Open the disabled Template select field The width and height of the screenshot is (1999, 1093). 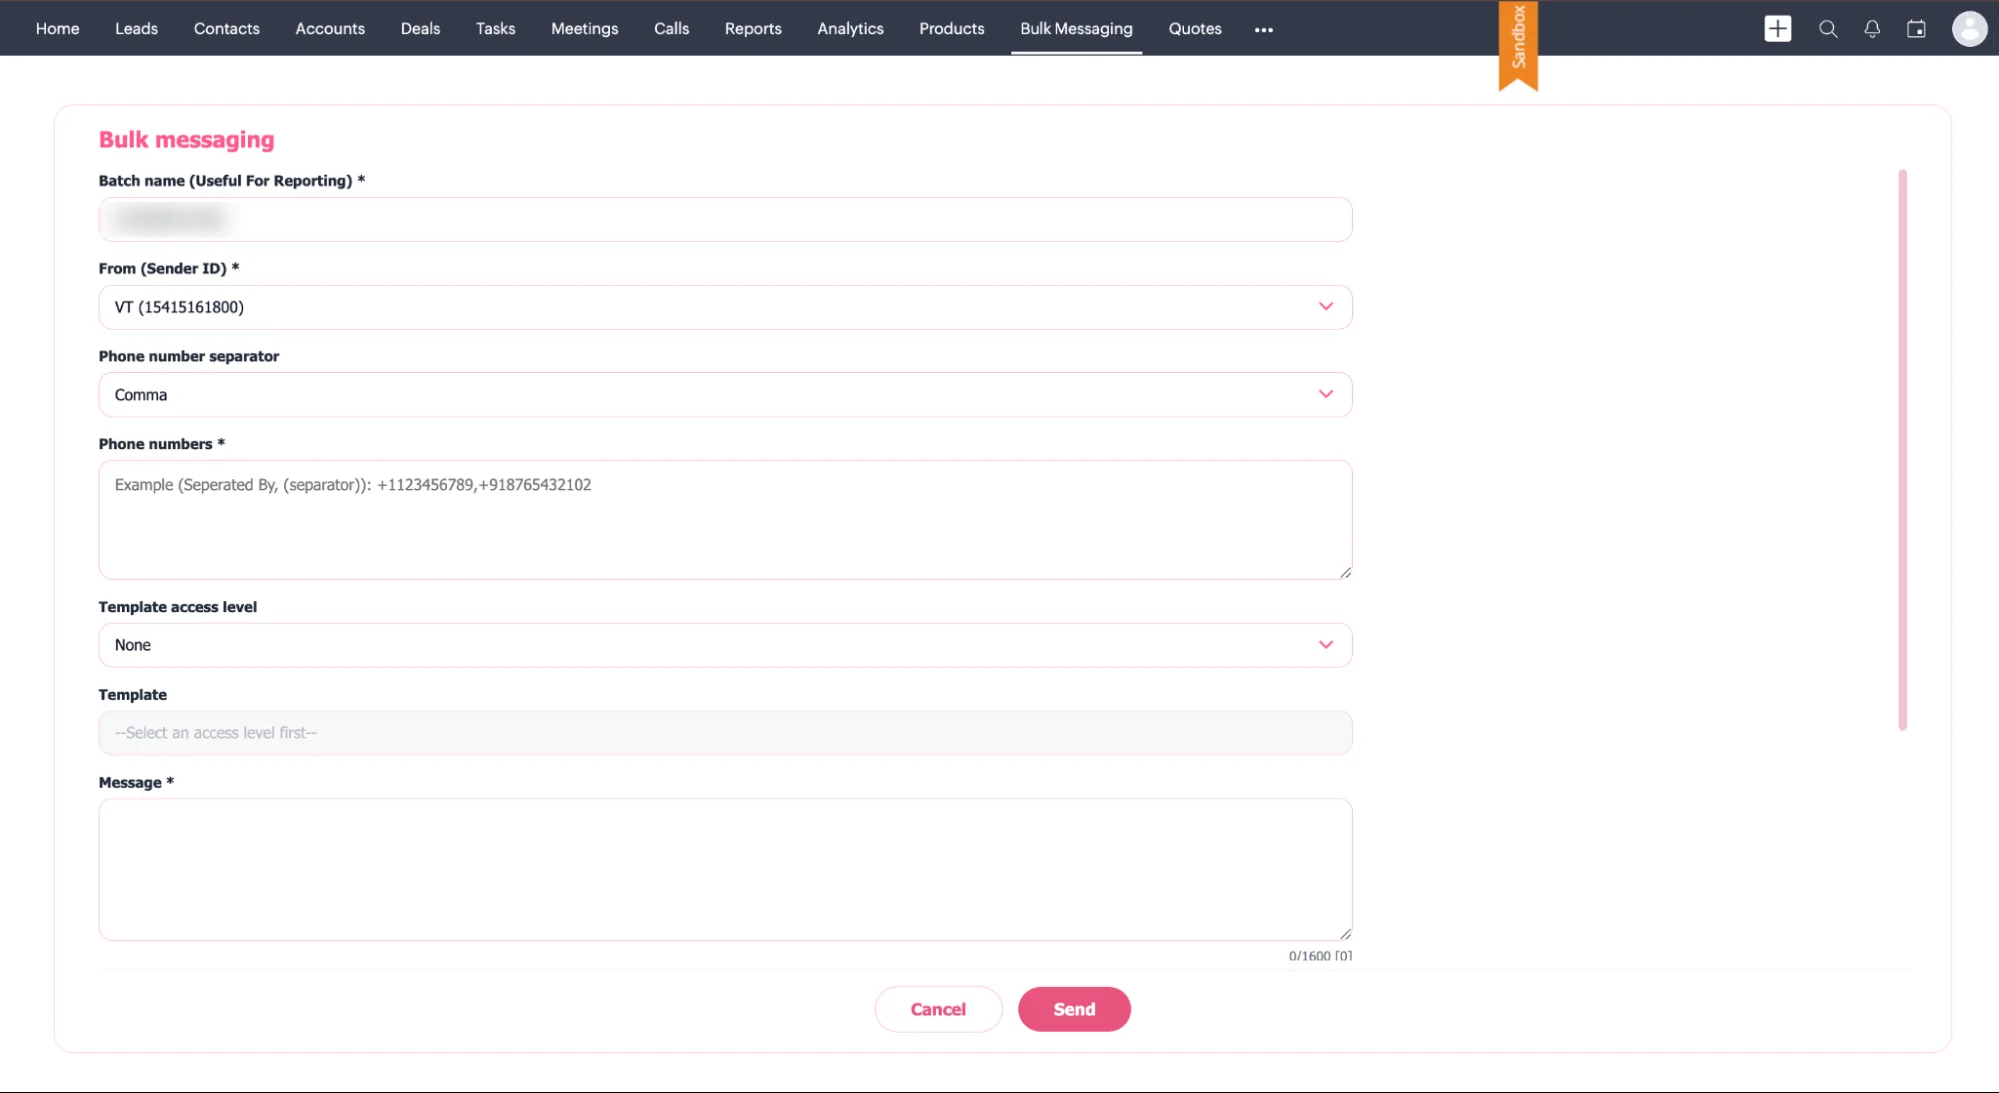pos(725,733)
